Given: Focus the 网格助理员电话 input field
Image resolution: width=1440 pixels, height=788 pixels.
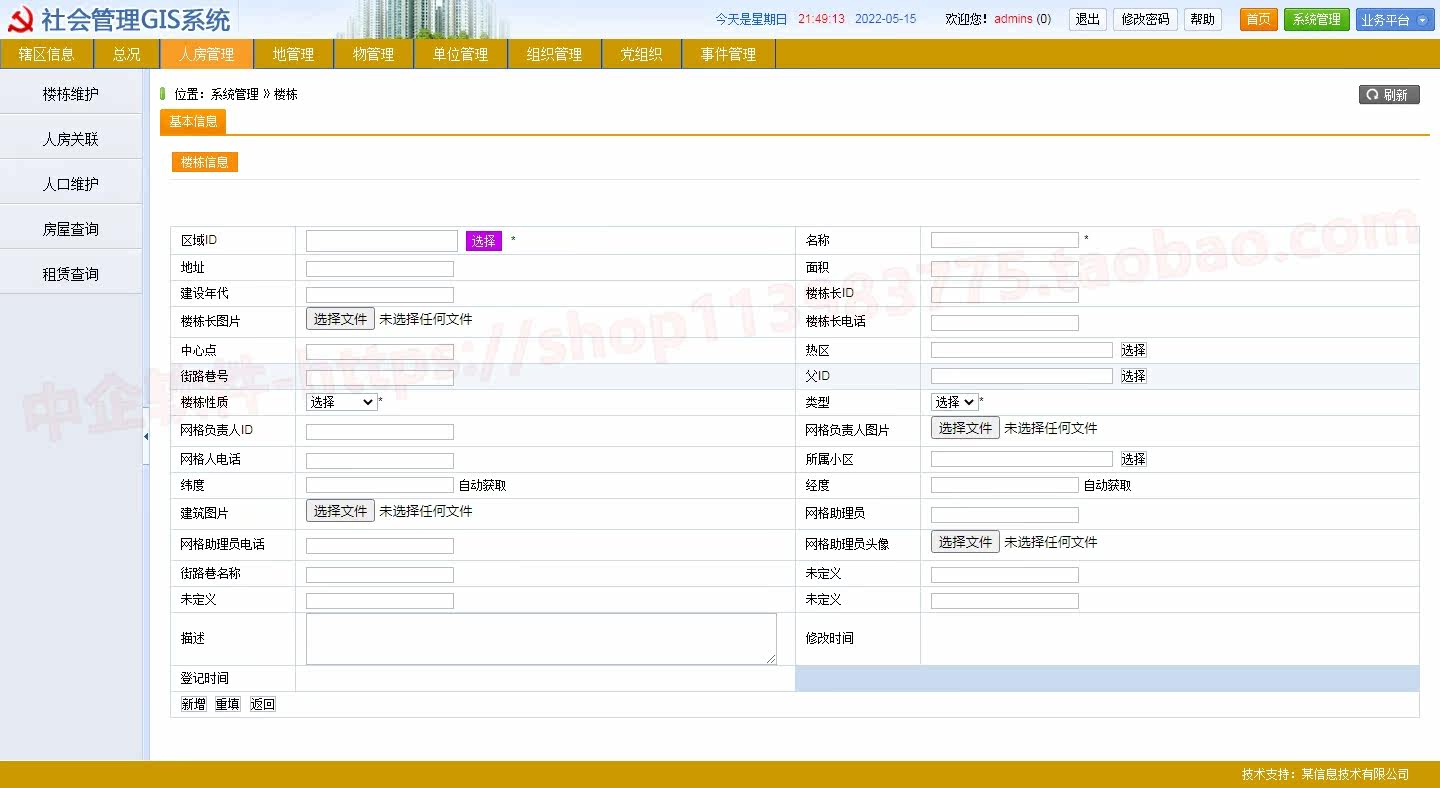Looking at the screenshot, I should (x=380, y=545).
